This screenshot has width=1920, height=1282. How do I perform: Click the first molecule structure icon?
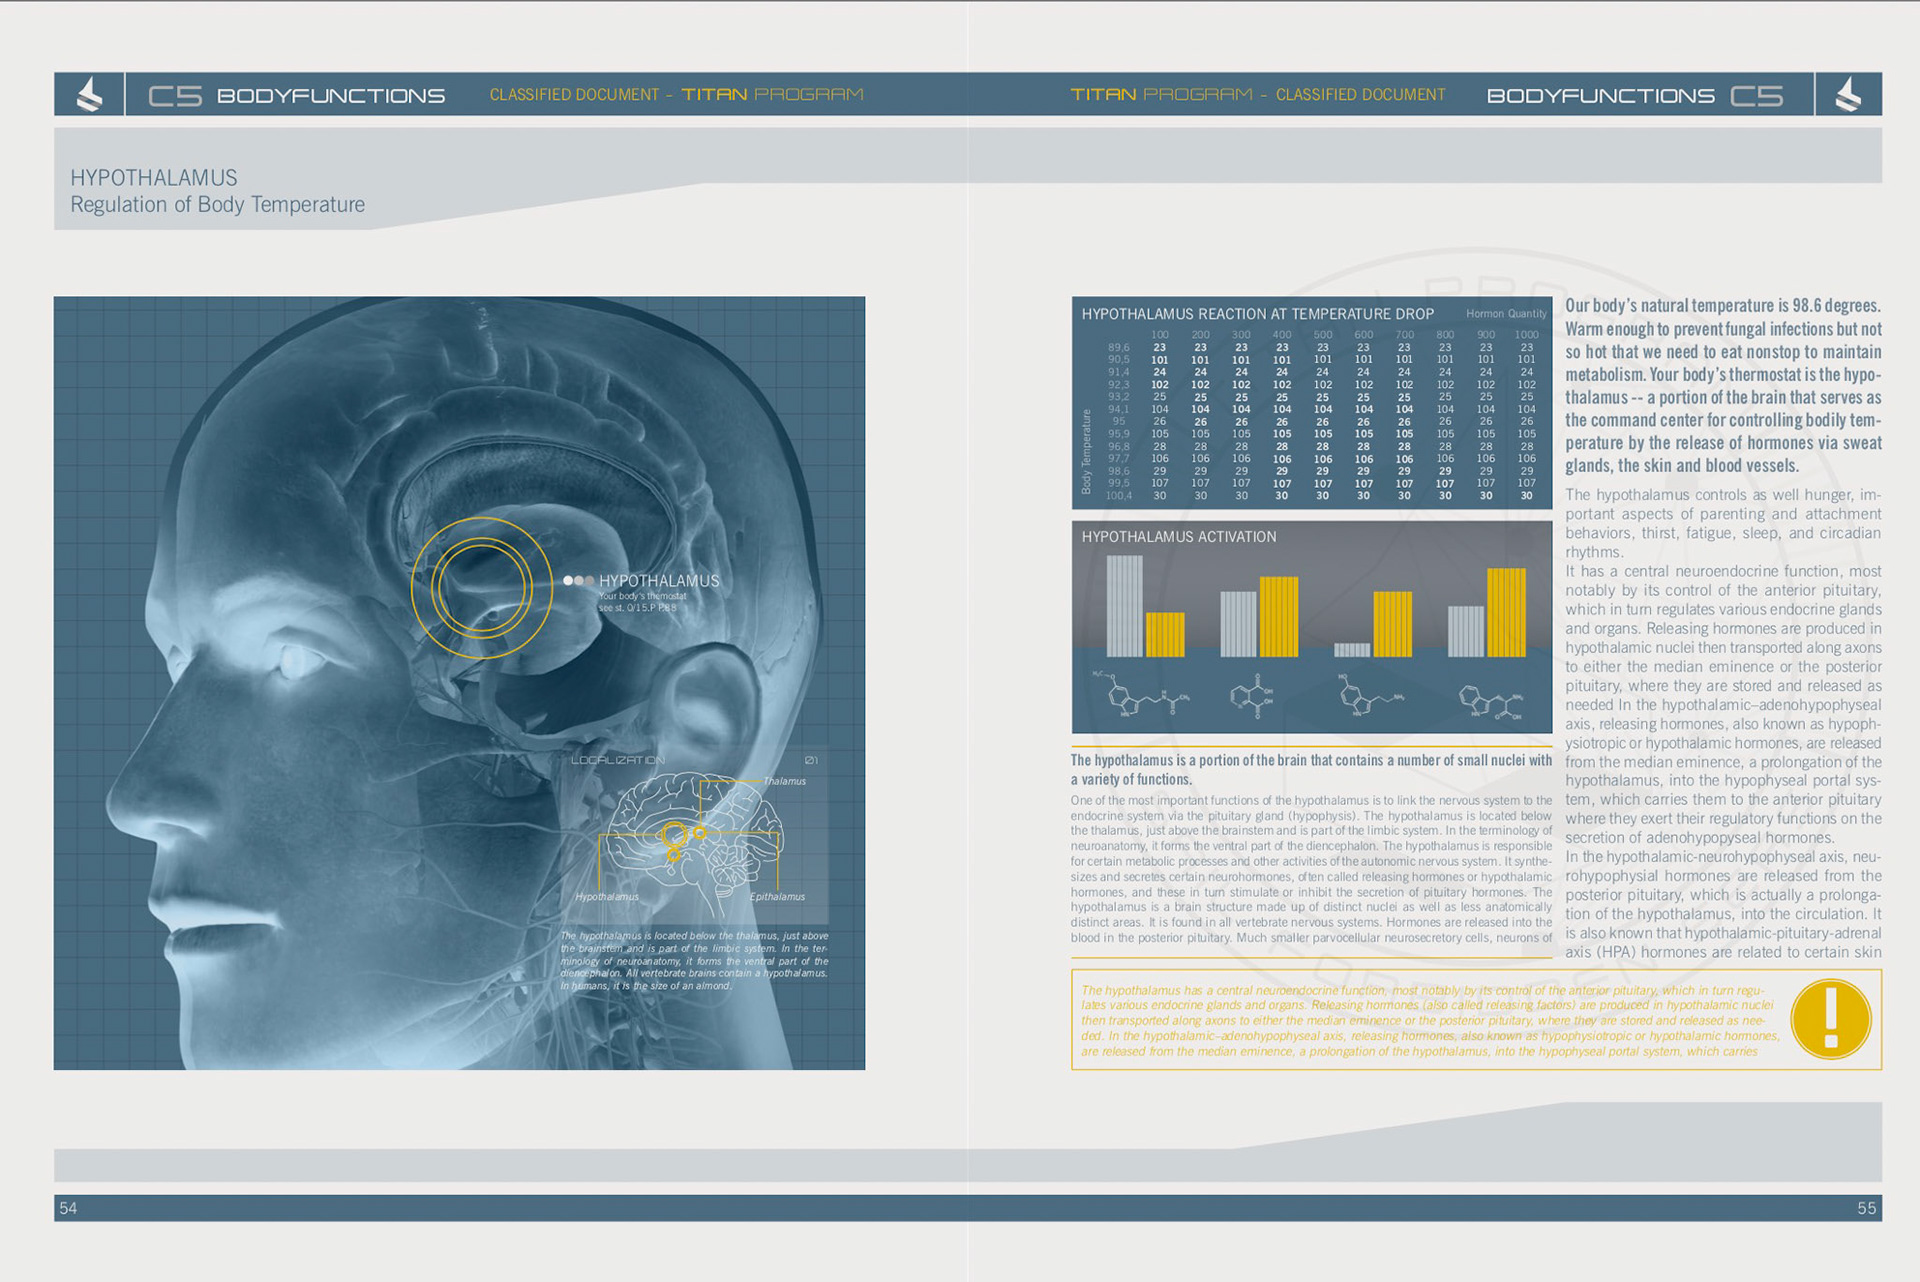[x=1140, y=696]
